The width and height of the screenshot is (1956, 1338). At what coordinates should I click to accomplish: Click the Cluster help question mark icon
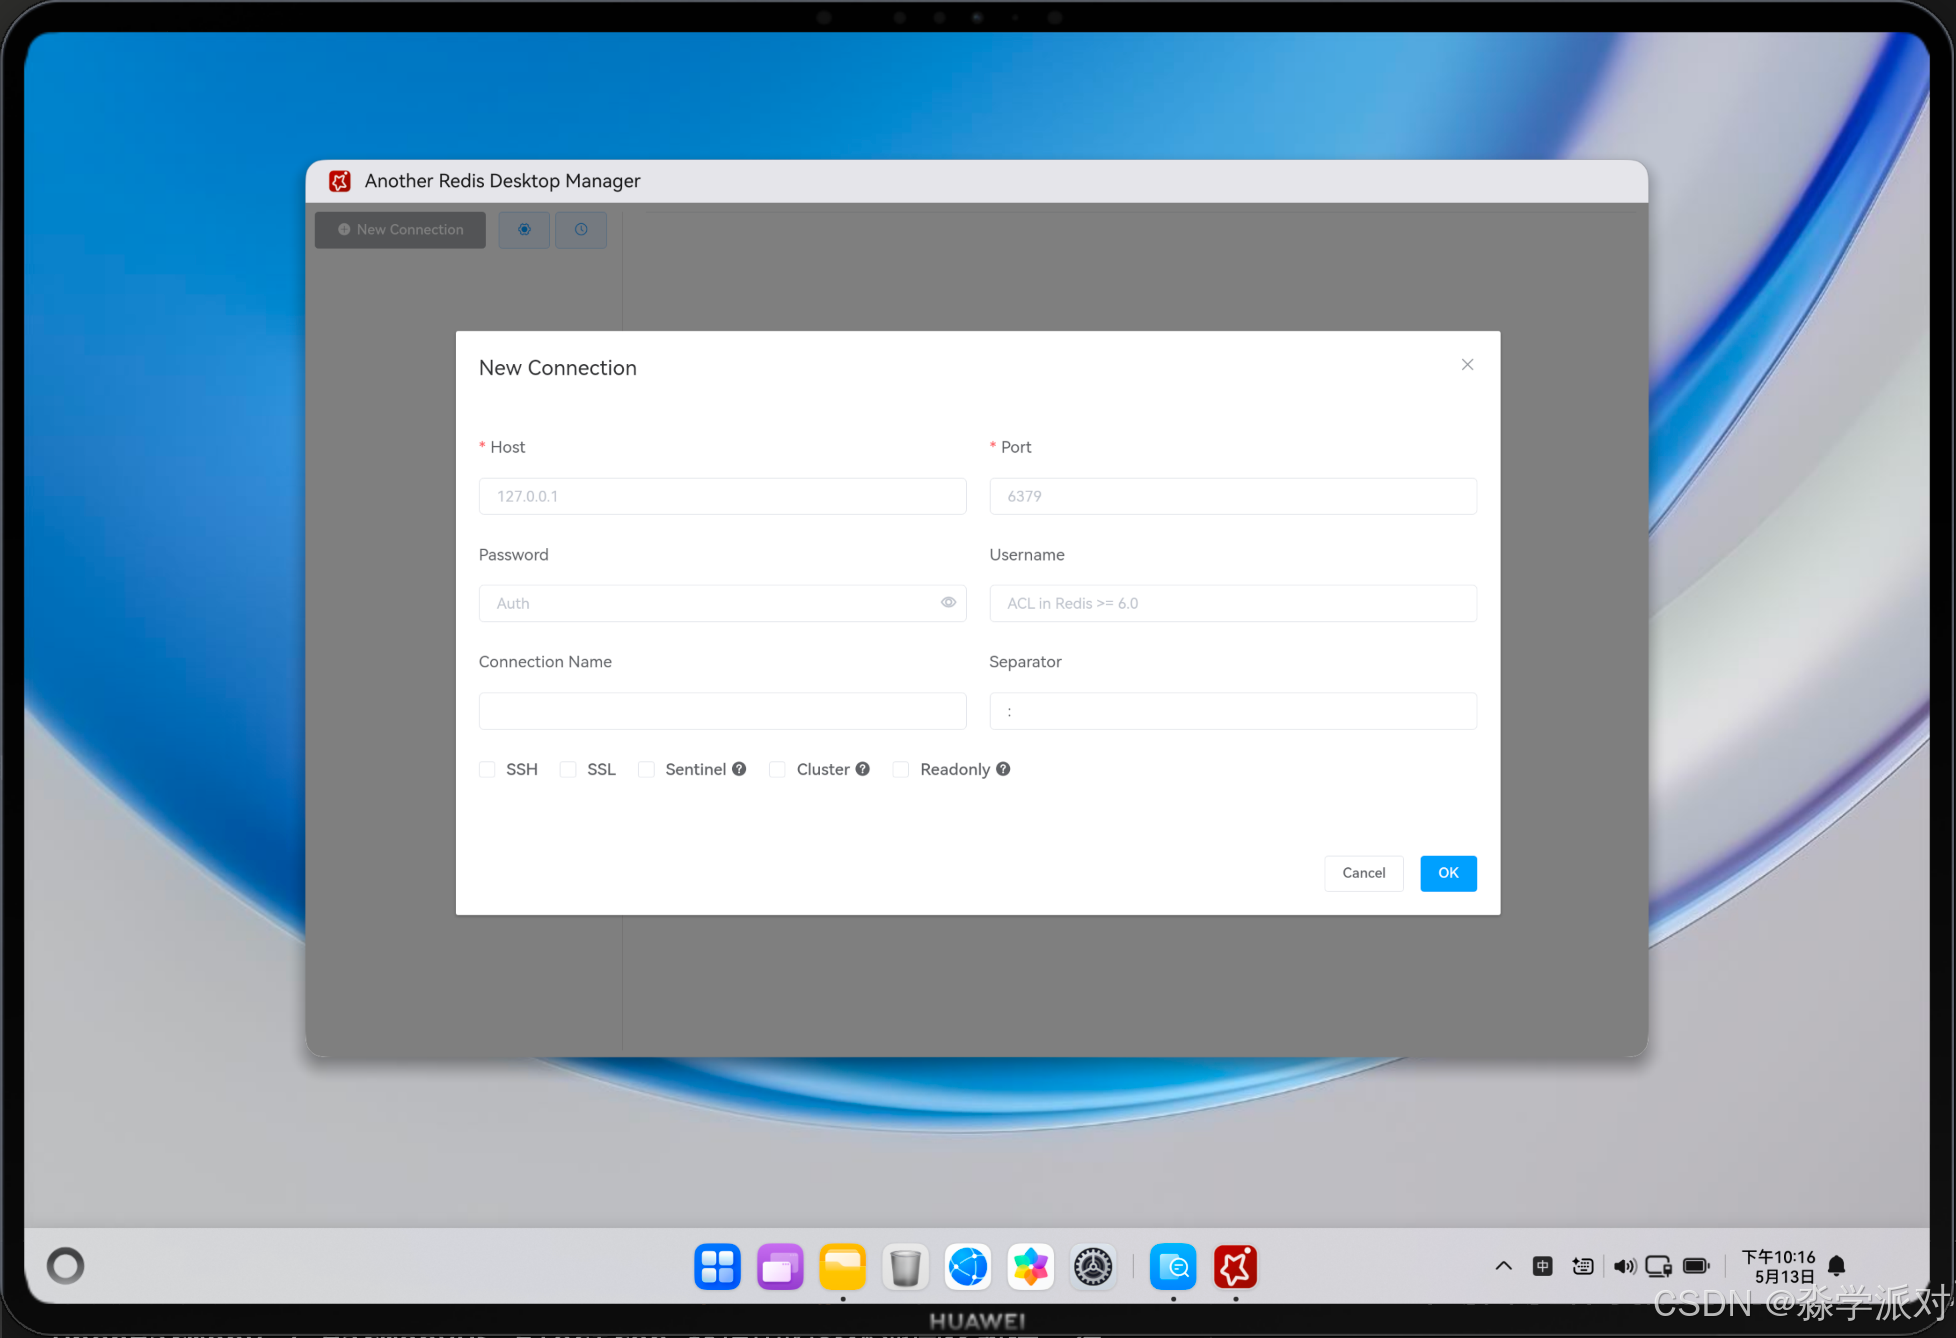(862, 768)
